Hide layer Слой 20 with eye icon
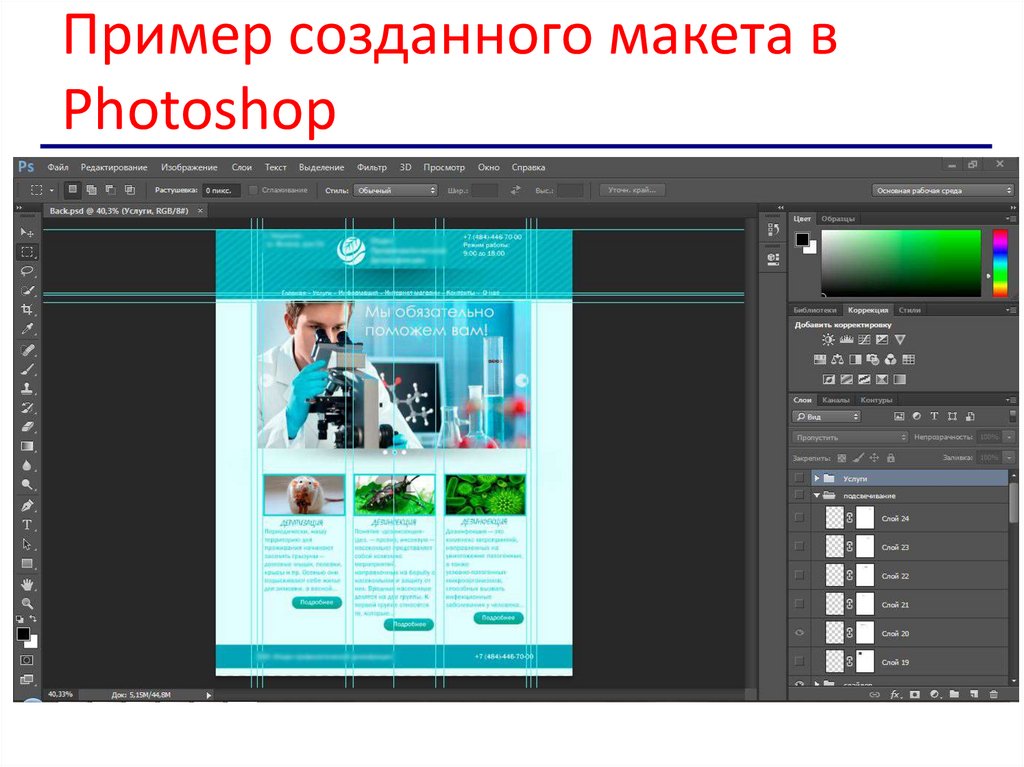The height and width of the screenshot is (767, 1024). (798, 634)
